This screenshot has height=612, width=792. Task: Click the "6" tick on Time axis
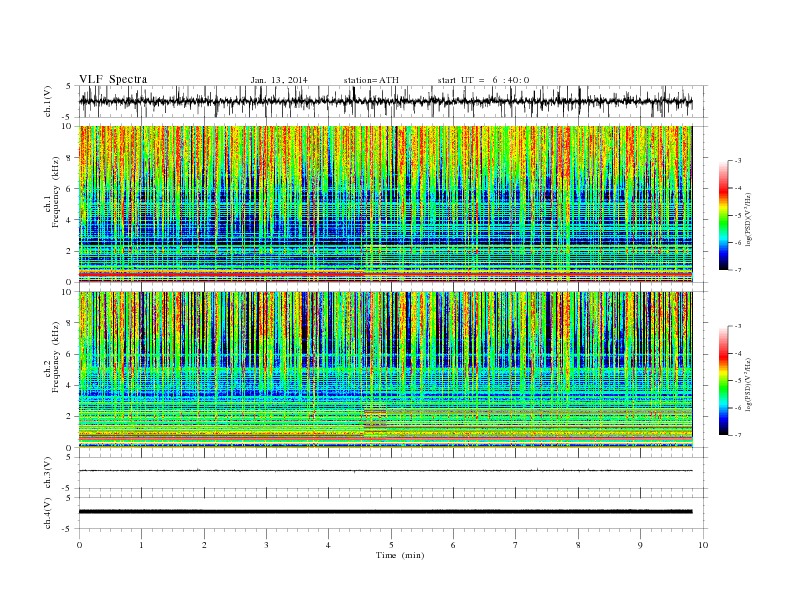tap(454, 545)
